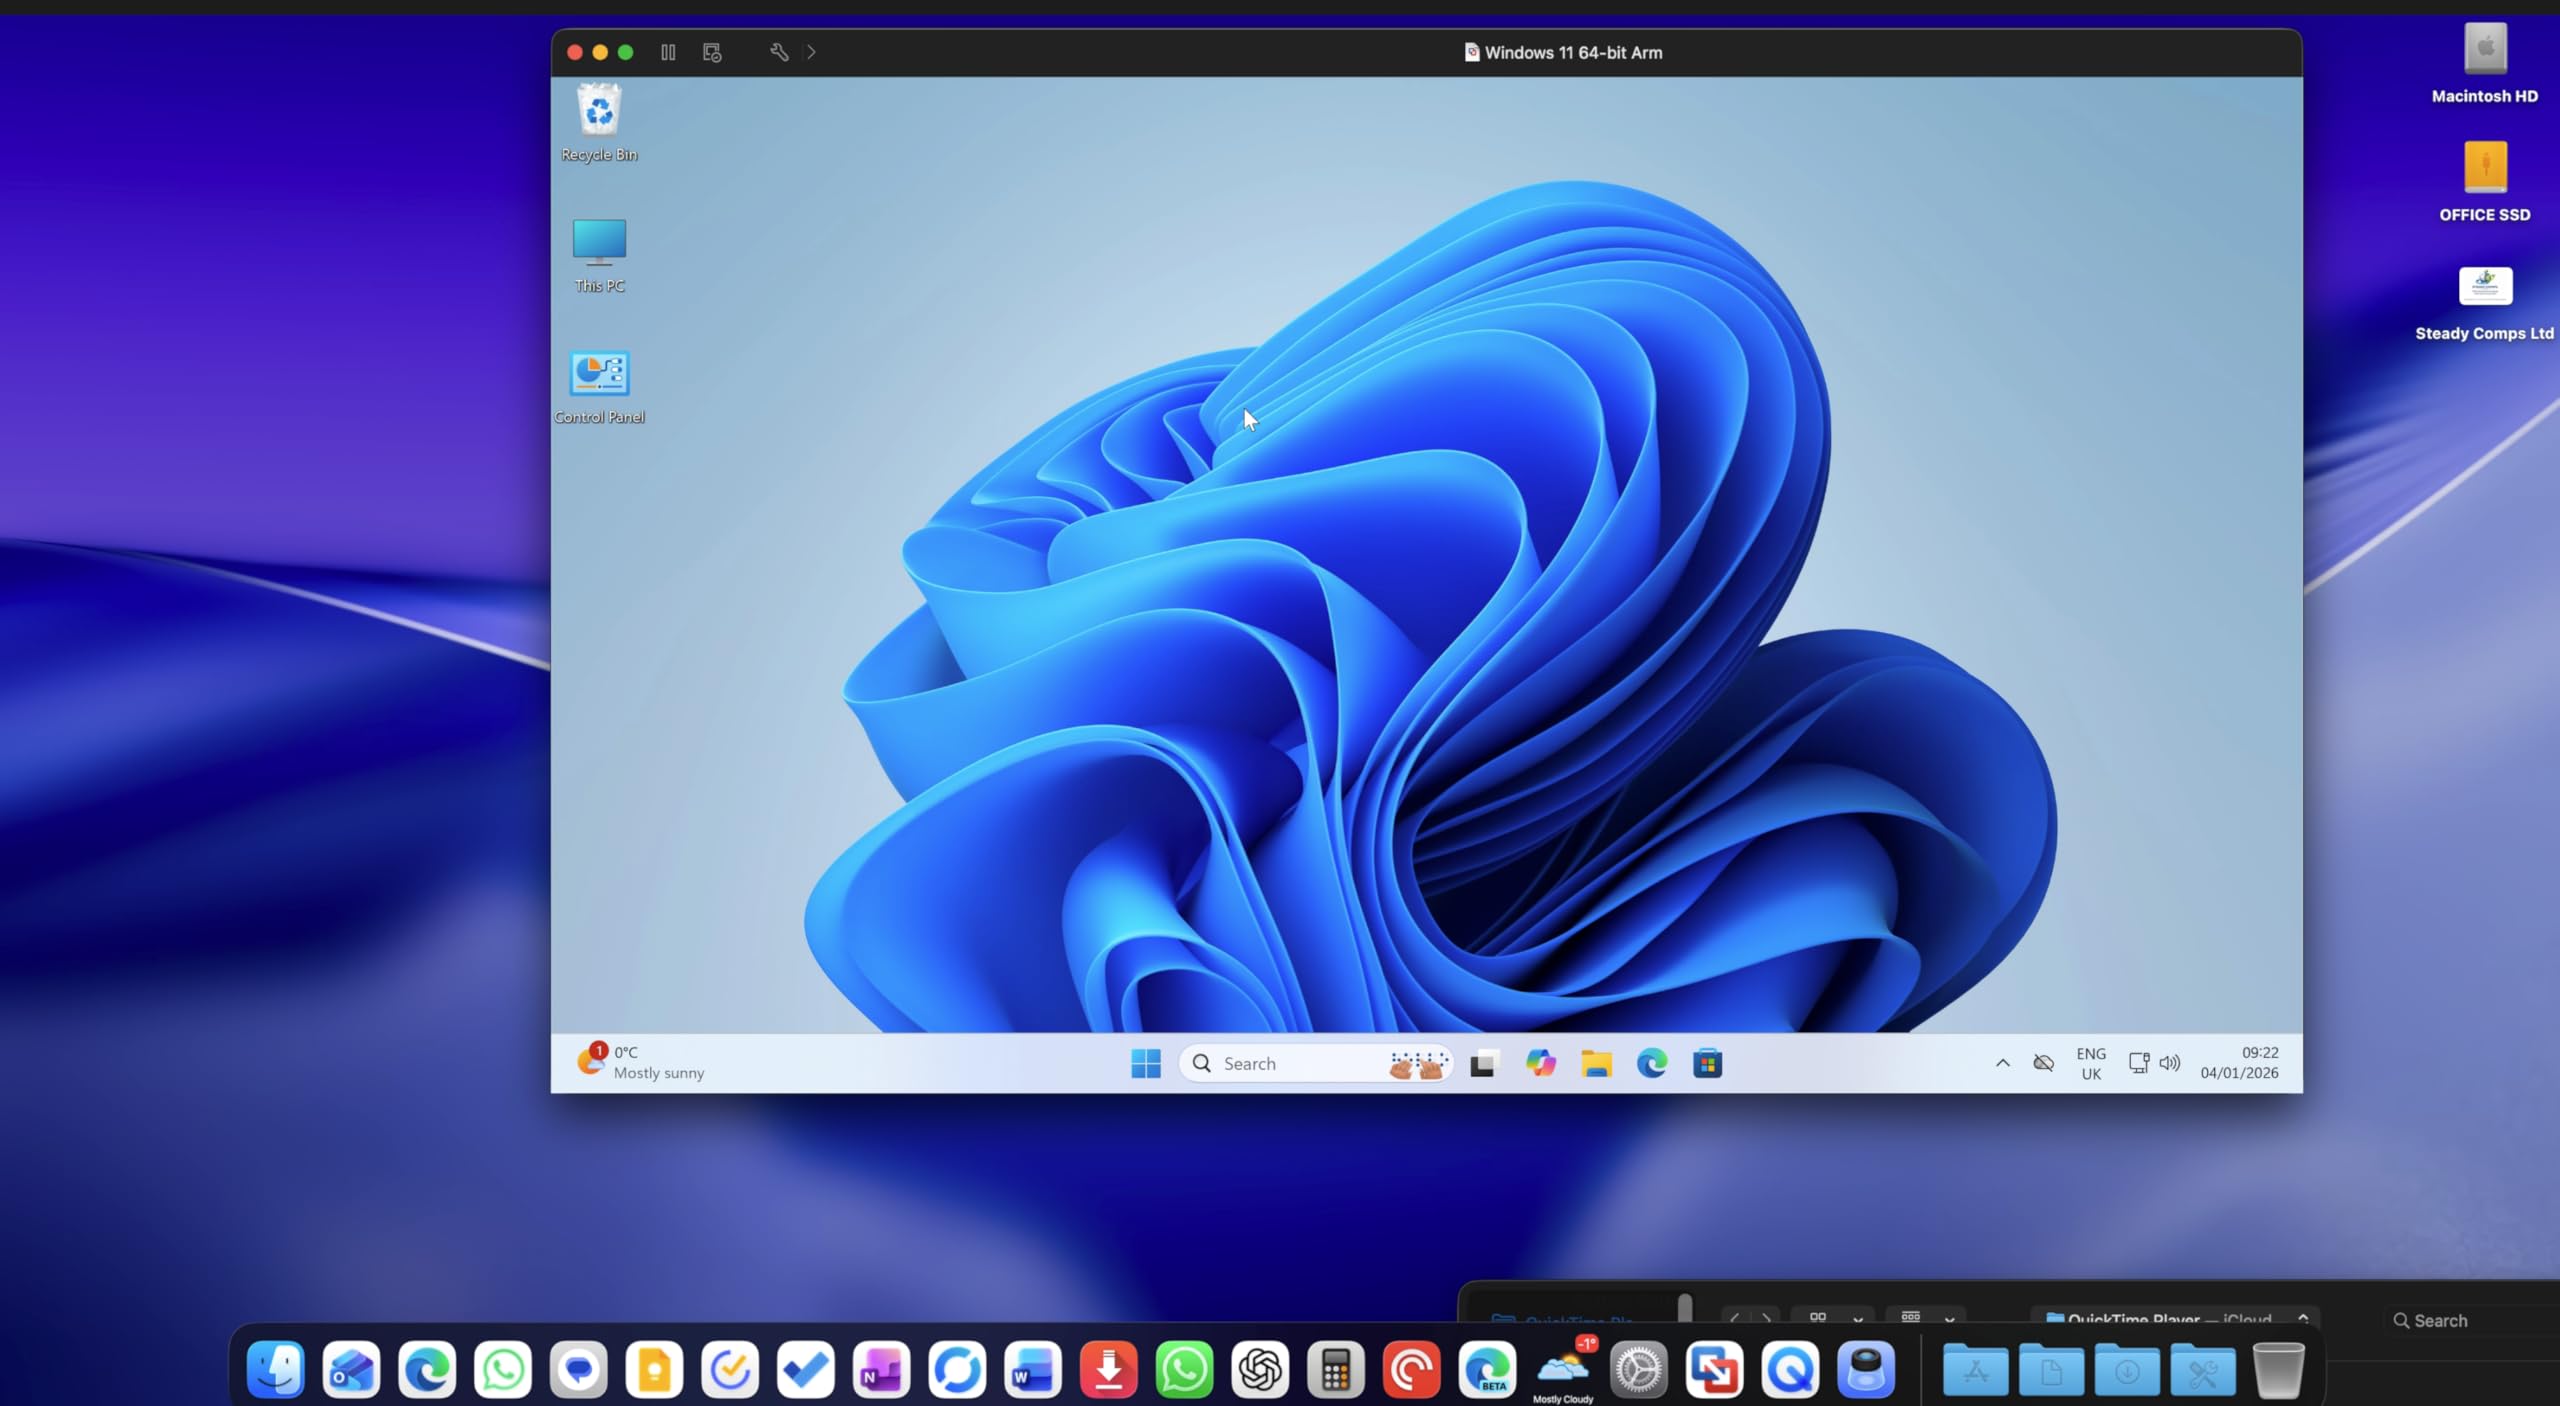Open Task View on Windows taskbar
Viewport: 2560px width, 1406px height.
(1483, 1064)
